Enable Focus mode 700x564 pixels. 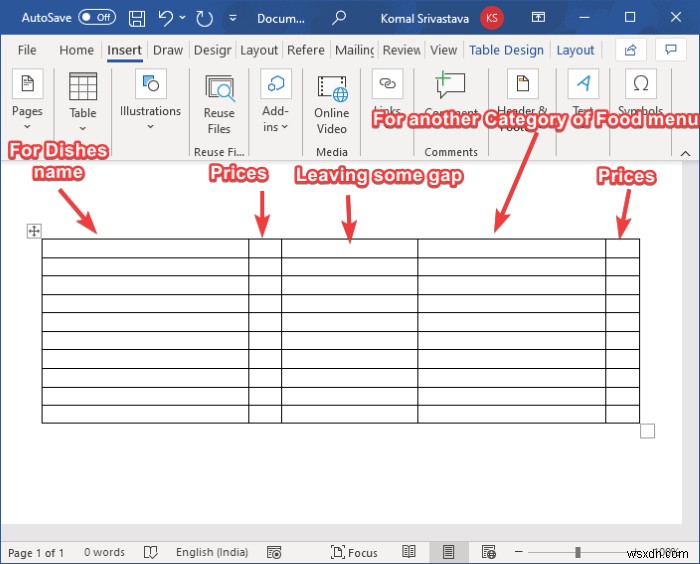coord(354,552)
